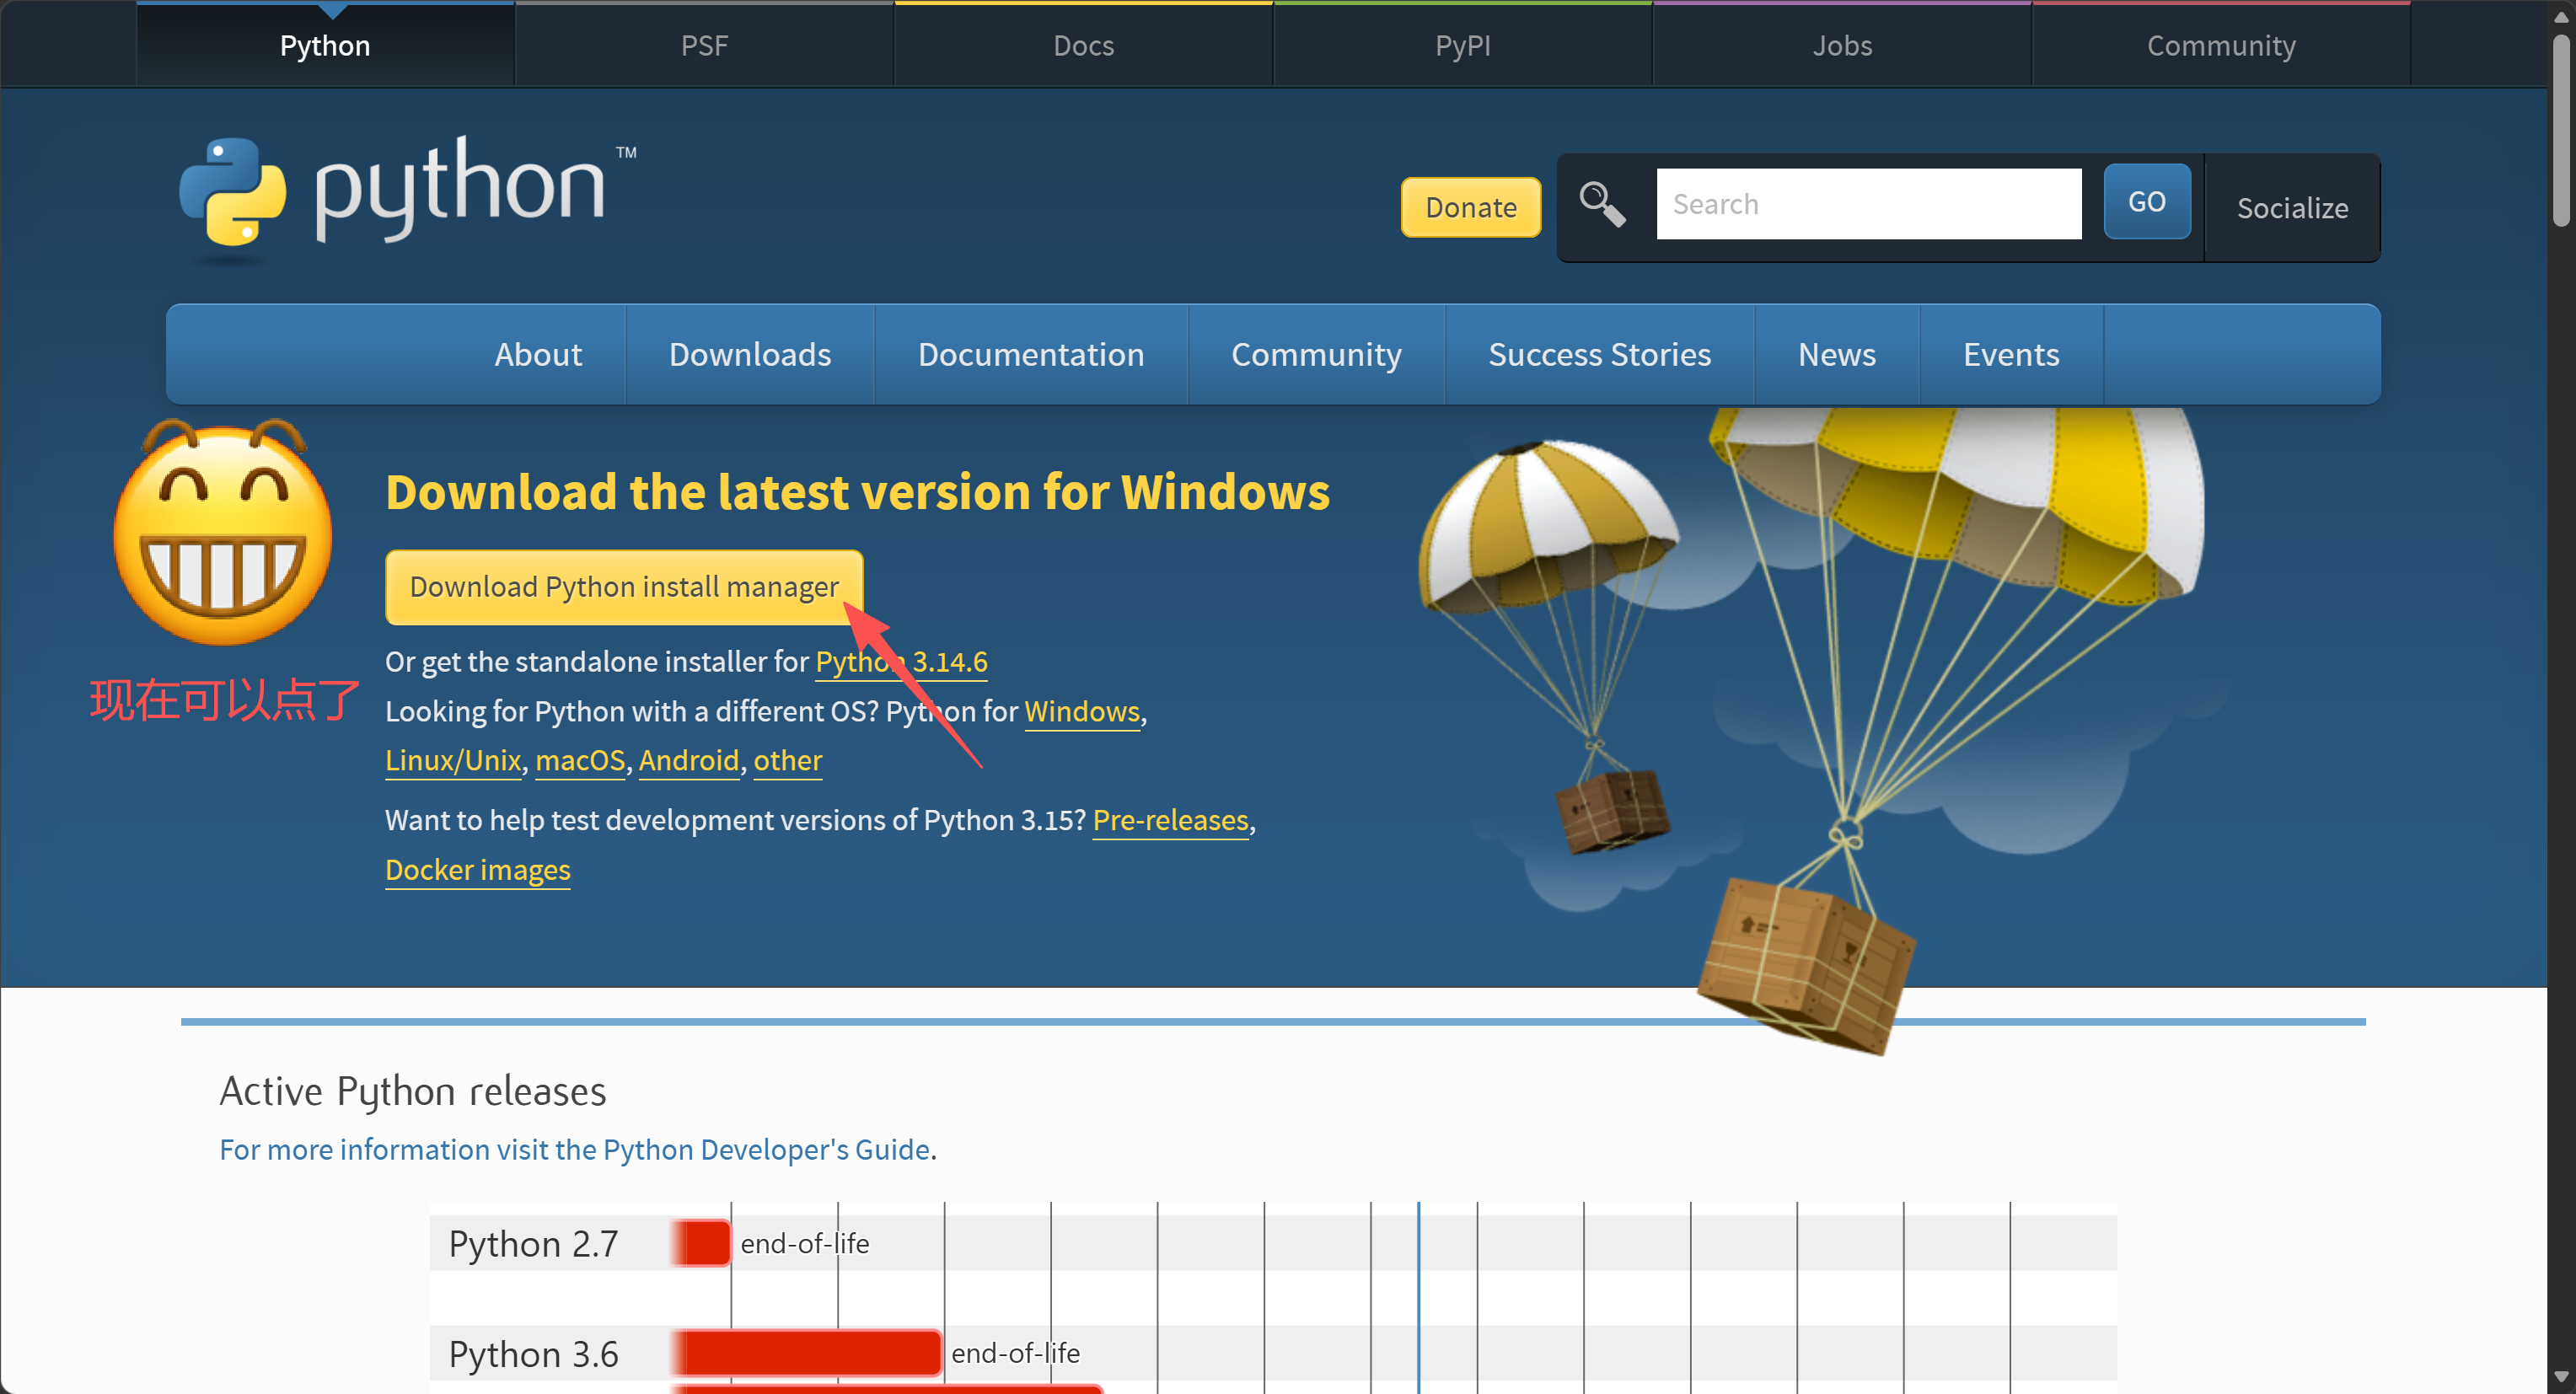Open the Downloads navigation menu
Screen dimensions: 2576x1394
(x=750, y=354)
